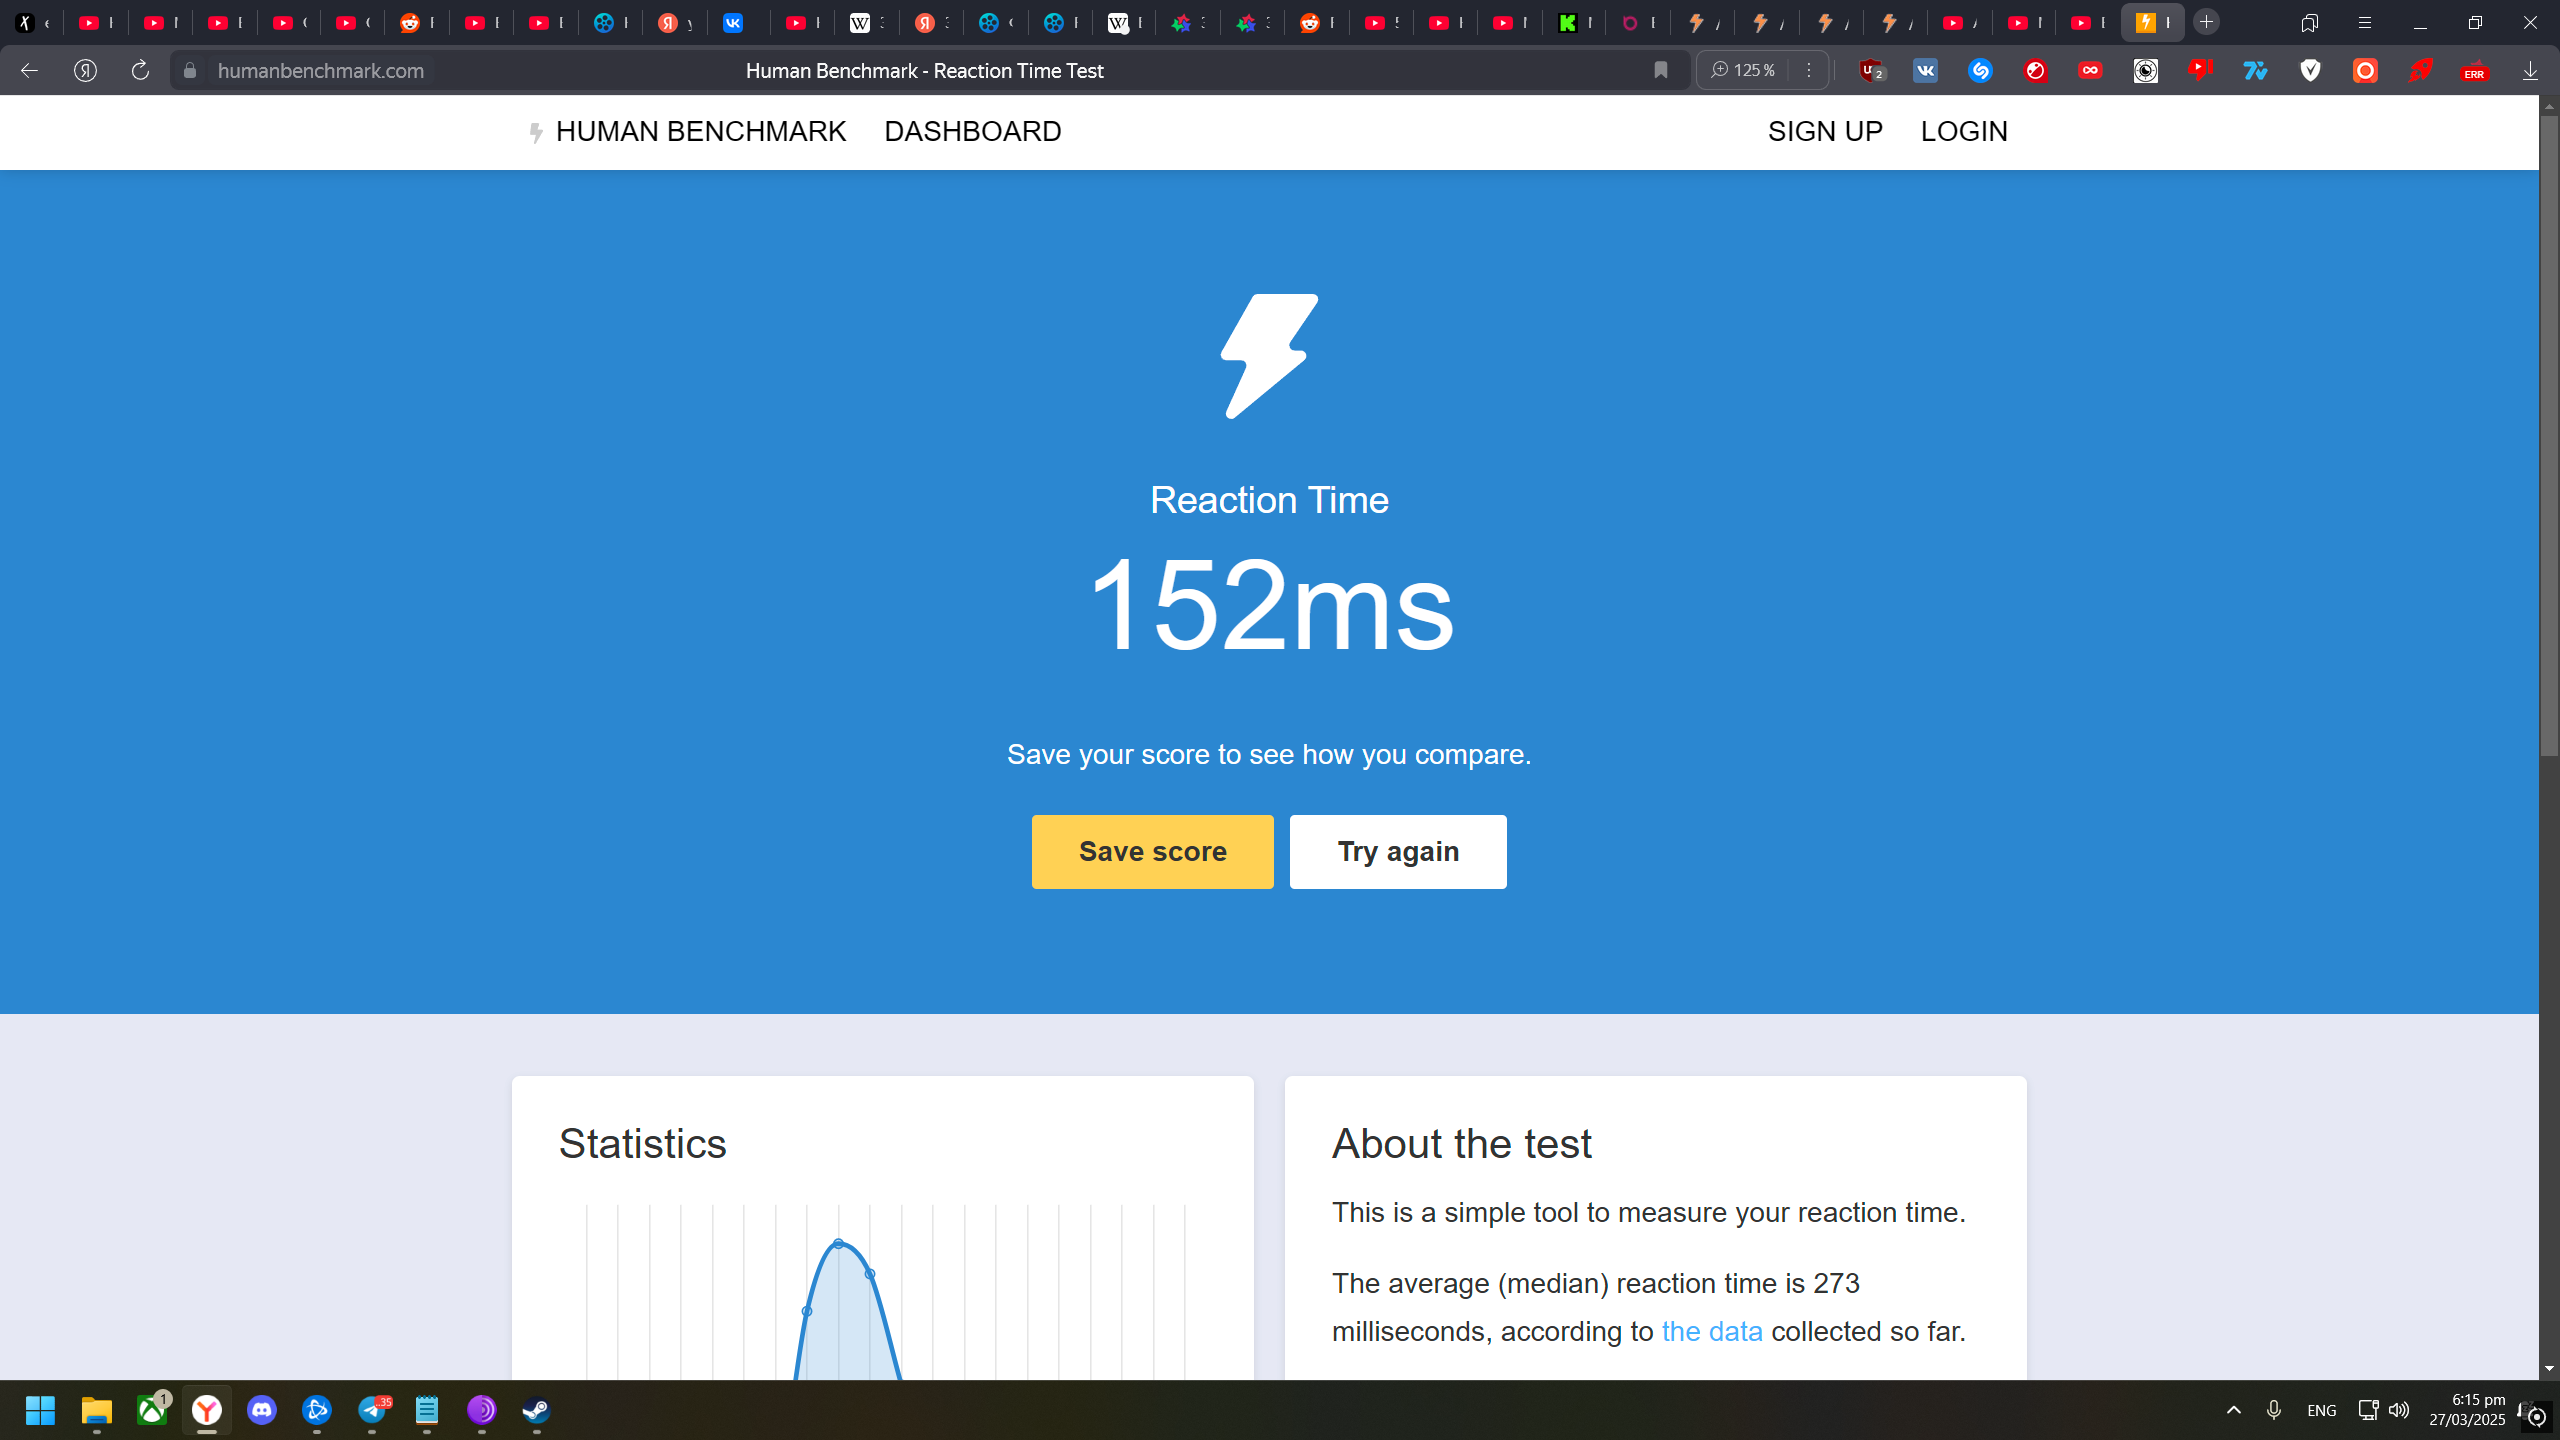Switch to the pink ring icon tab
The height and width of the screenshot is (1440, 2560).
[1637, 22]
